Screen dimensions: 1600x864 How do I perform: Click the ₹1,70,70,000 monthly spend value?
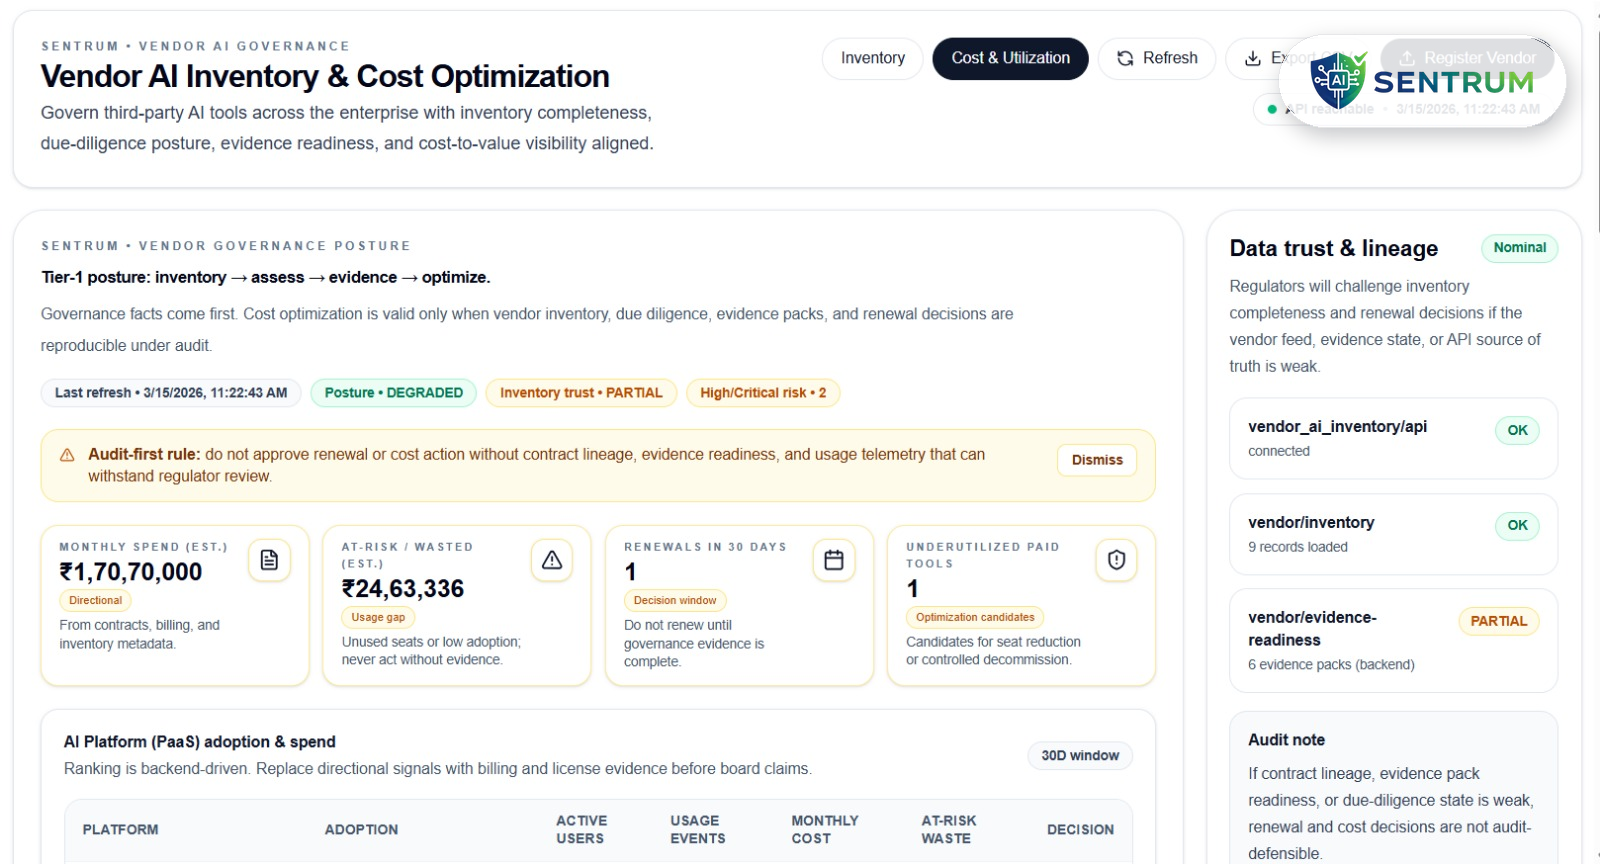pos(131,572)
